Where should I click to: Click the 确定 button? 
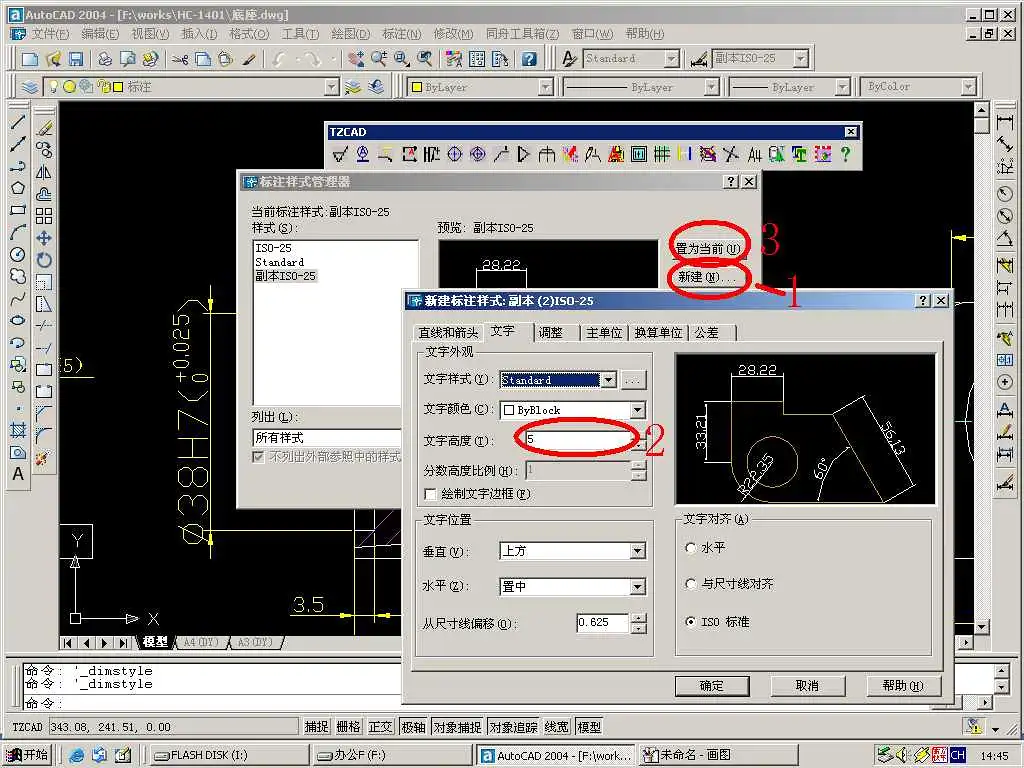(712, 686)
